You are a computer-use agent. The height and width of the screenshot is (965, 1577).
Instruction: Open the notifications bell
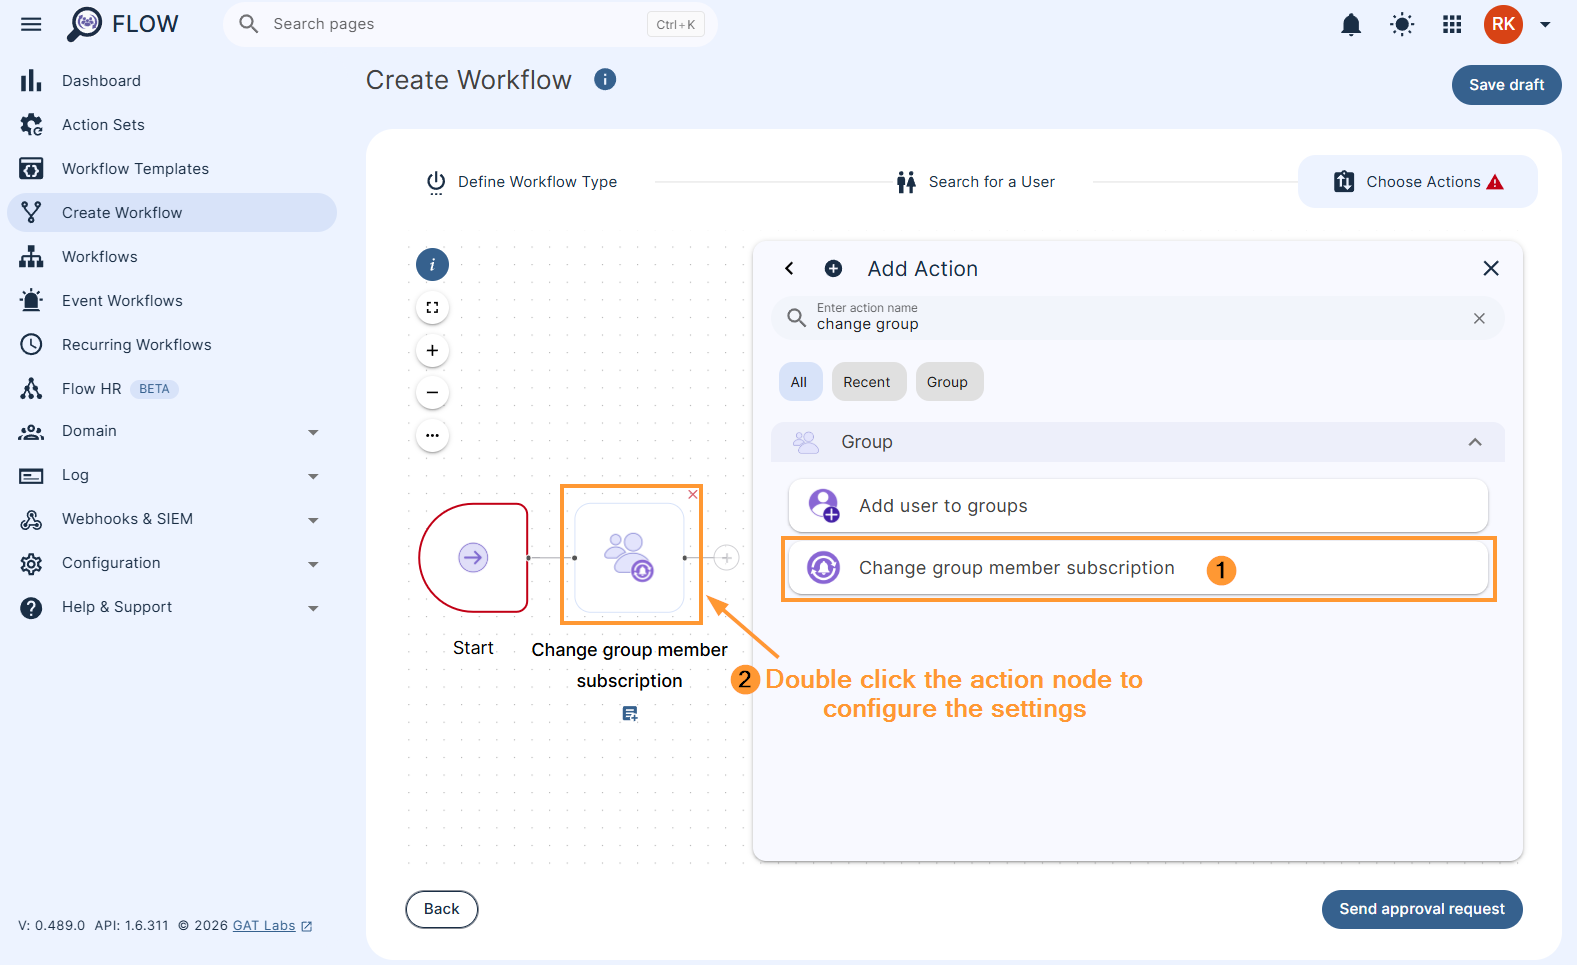coord(1351,24)
